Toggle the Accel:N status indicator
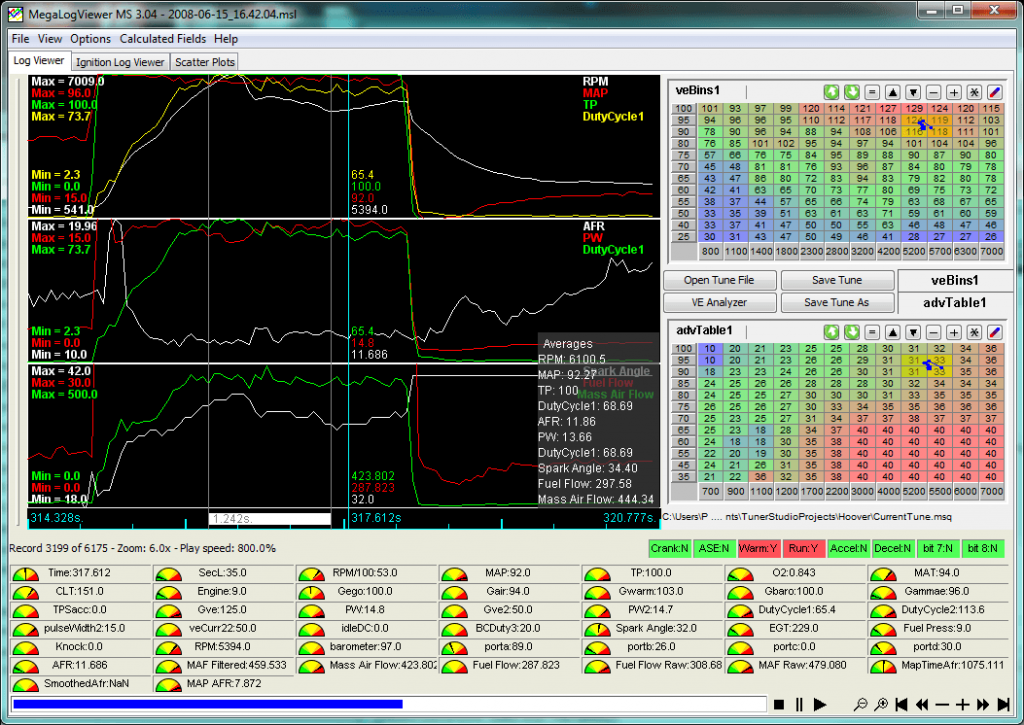 (850, 548)
